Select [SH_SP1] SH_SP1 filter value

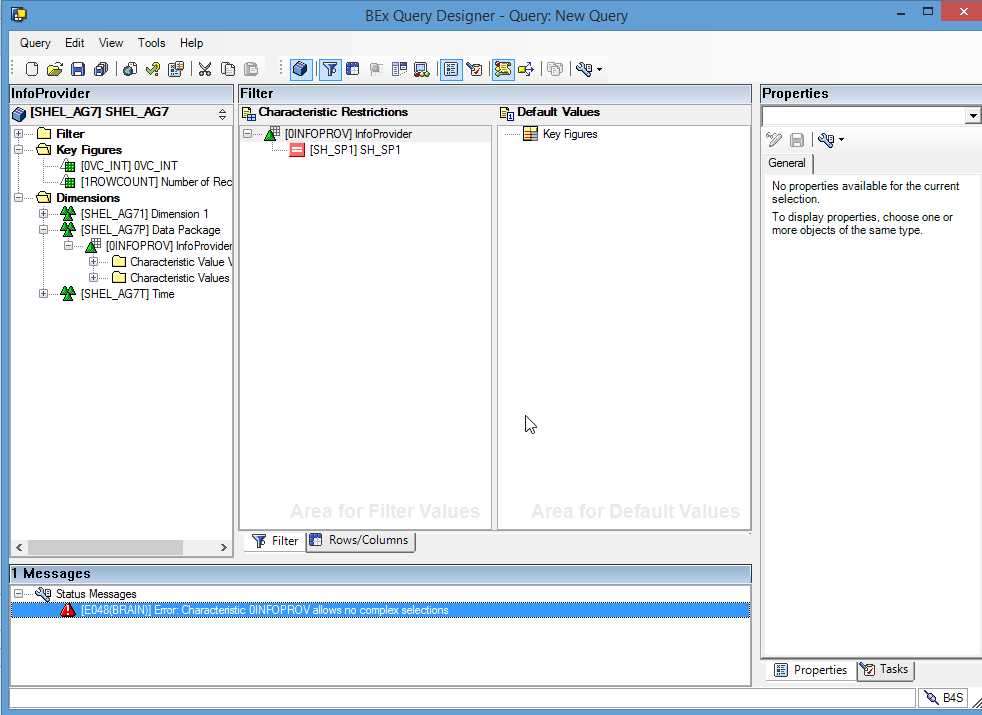tap(355, 150)
